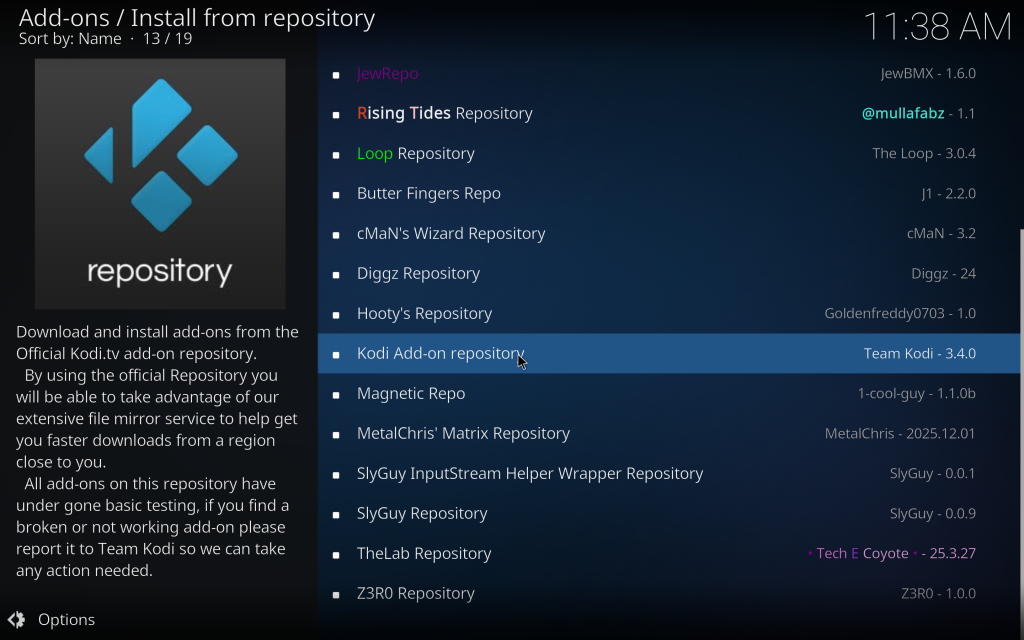Open Hooty's Repository entry
Image resolution: width=1024 pixels, height=640 pixels.
click(x=424, y=314)
